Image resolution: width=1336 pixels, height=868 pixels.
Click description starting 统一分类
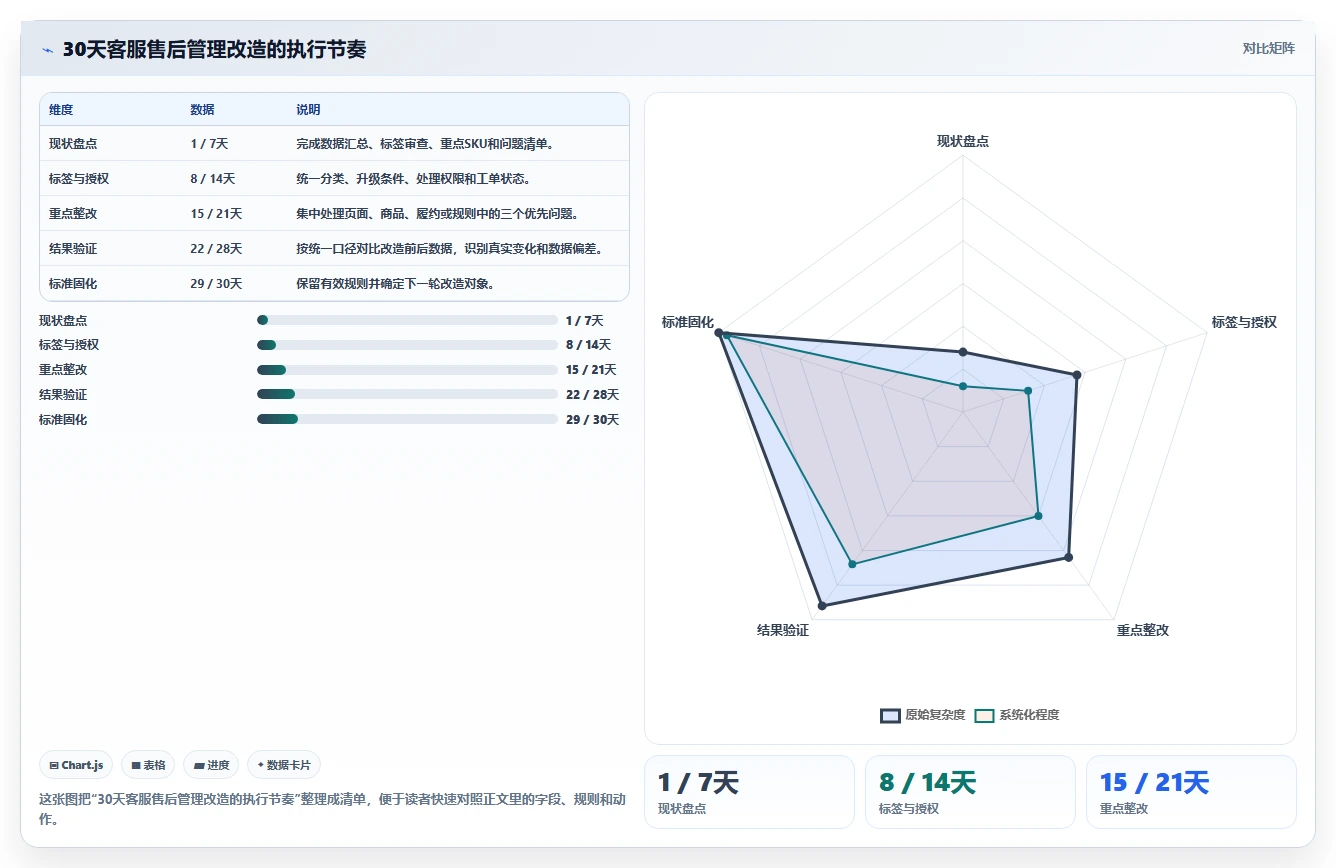[x=413, y=179]
